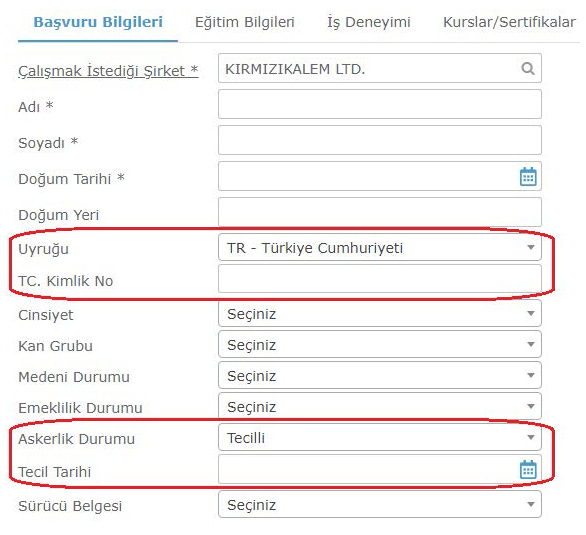This screenshot has width=586, height=535.
Task: Expand the Kan Grubu dropdown
Action: pyautogui.click(x=380, y=344)
